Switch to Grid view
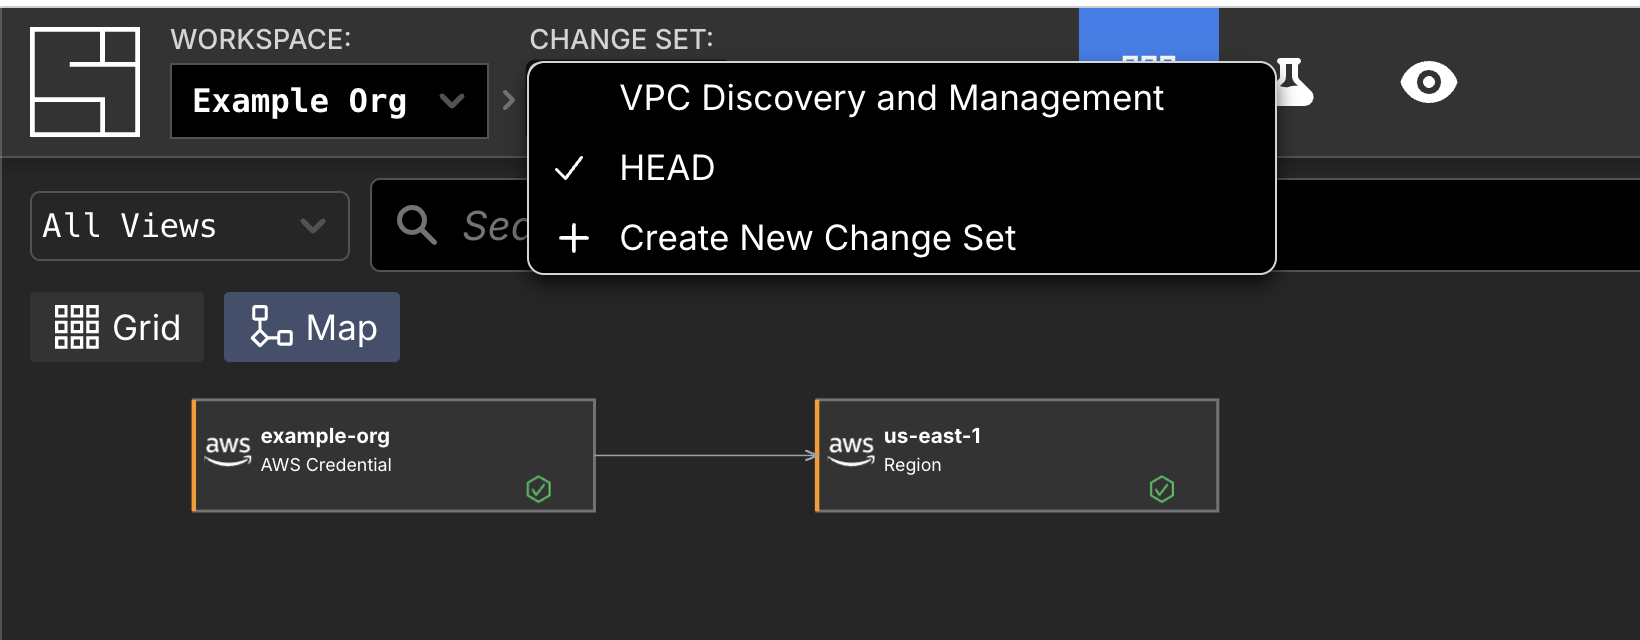Image resolution: width=1640 pixels, height=640 pixels. pyautogui.click(x=117, y=327)
